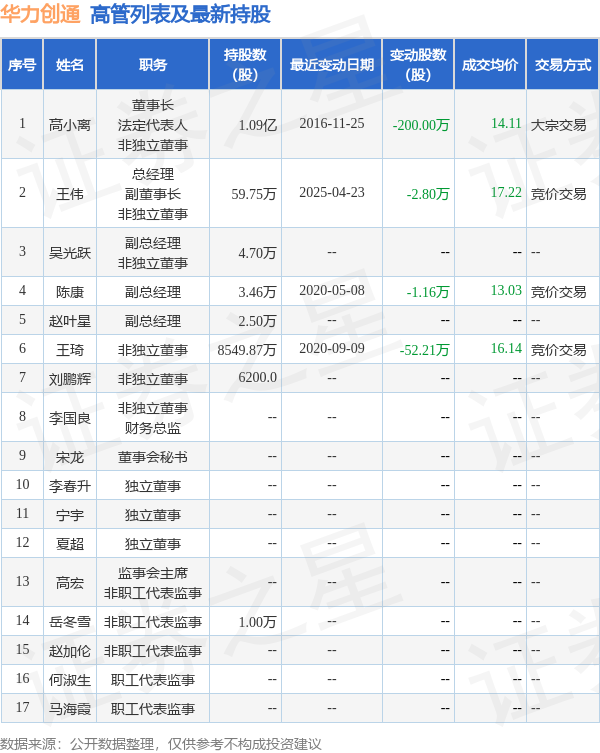Click the 职务 column header
600x753 pixels.
pyautogui.click(x=153, y=64)
